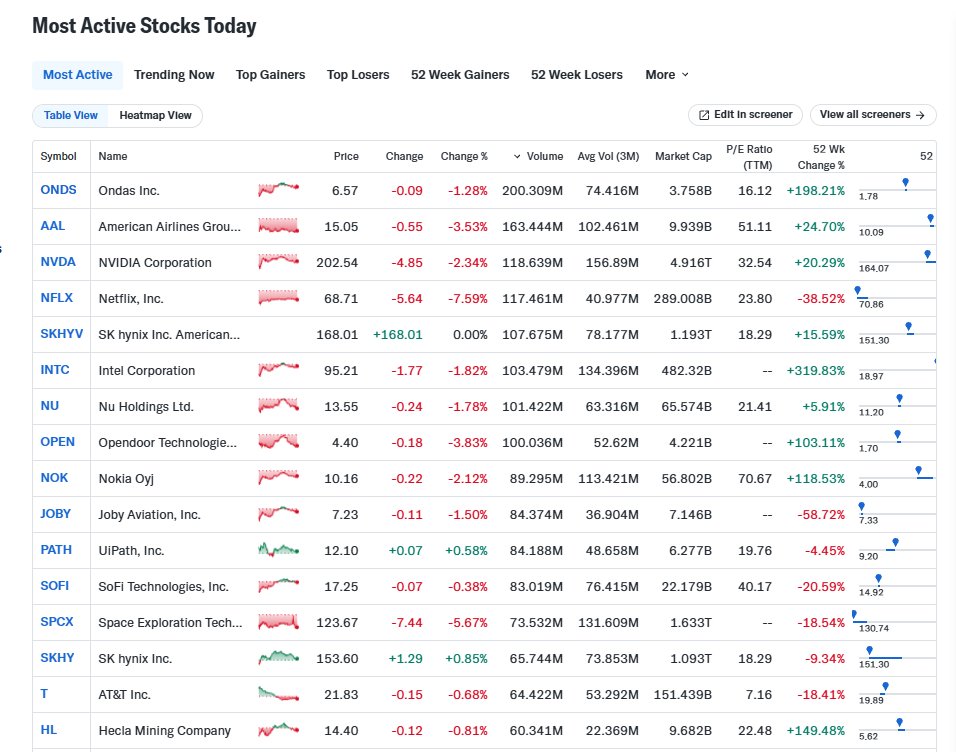The width and height of the screenshot is (956, 752).
Task: Click Ondas Inc. sparkline chart
Action: (x=279, y=189)
